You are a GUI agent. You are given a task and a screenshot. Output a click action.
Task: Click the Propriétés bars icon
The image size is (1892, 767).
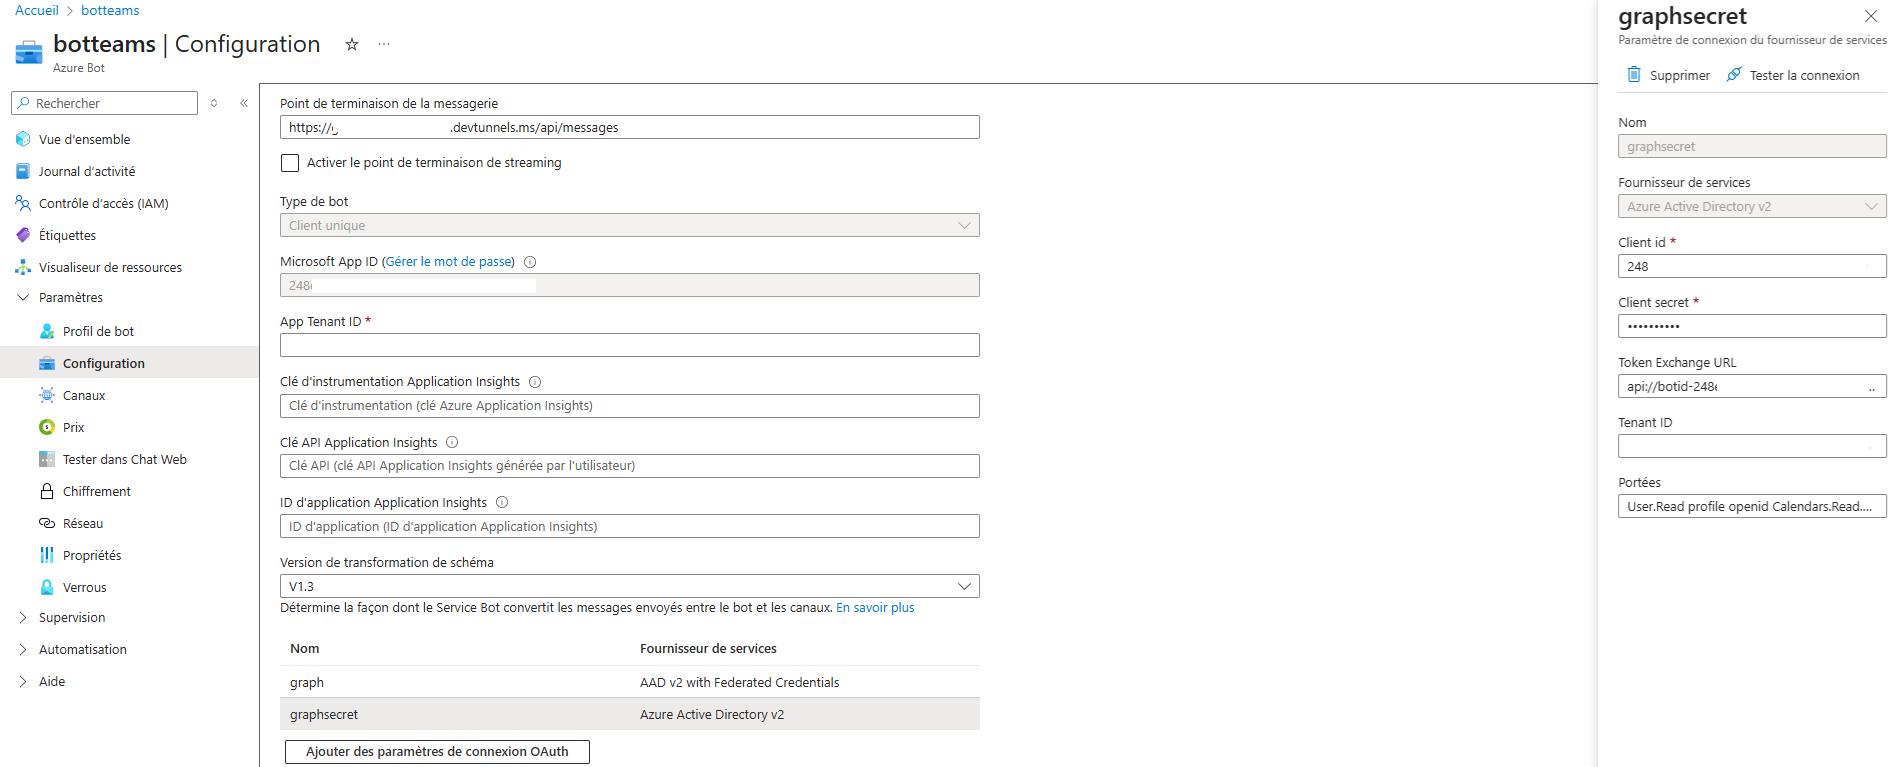point(47,555)
